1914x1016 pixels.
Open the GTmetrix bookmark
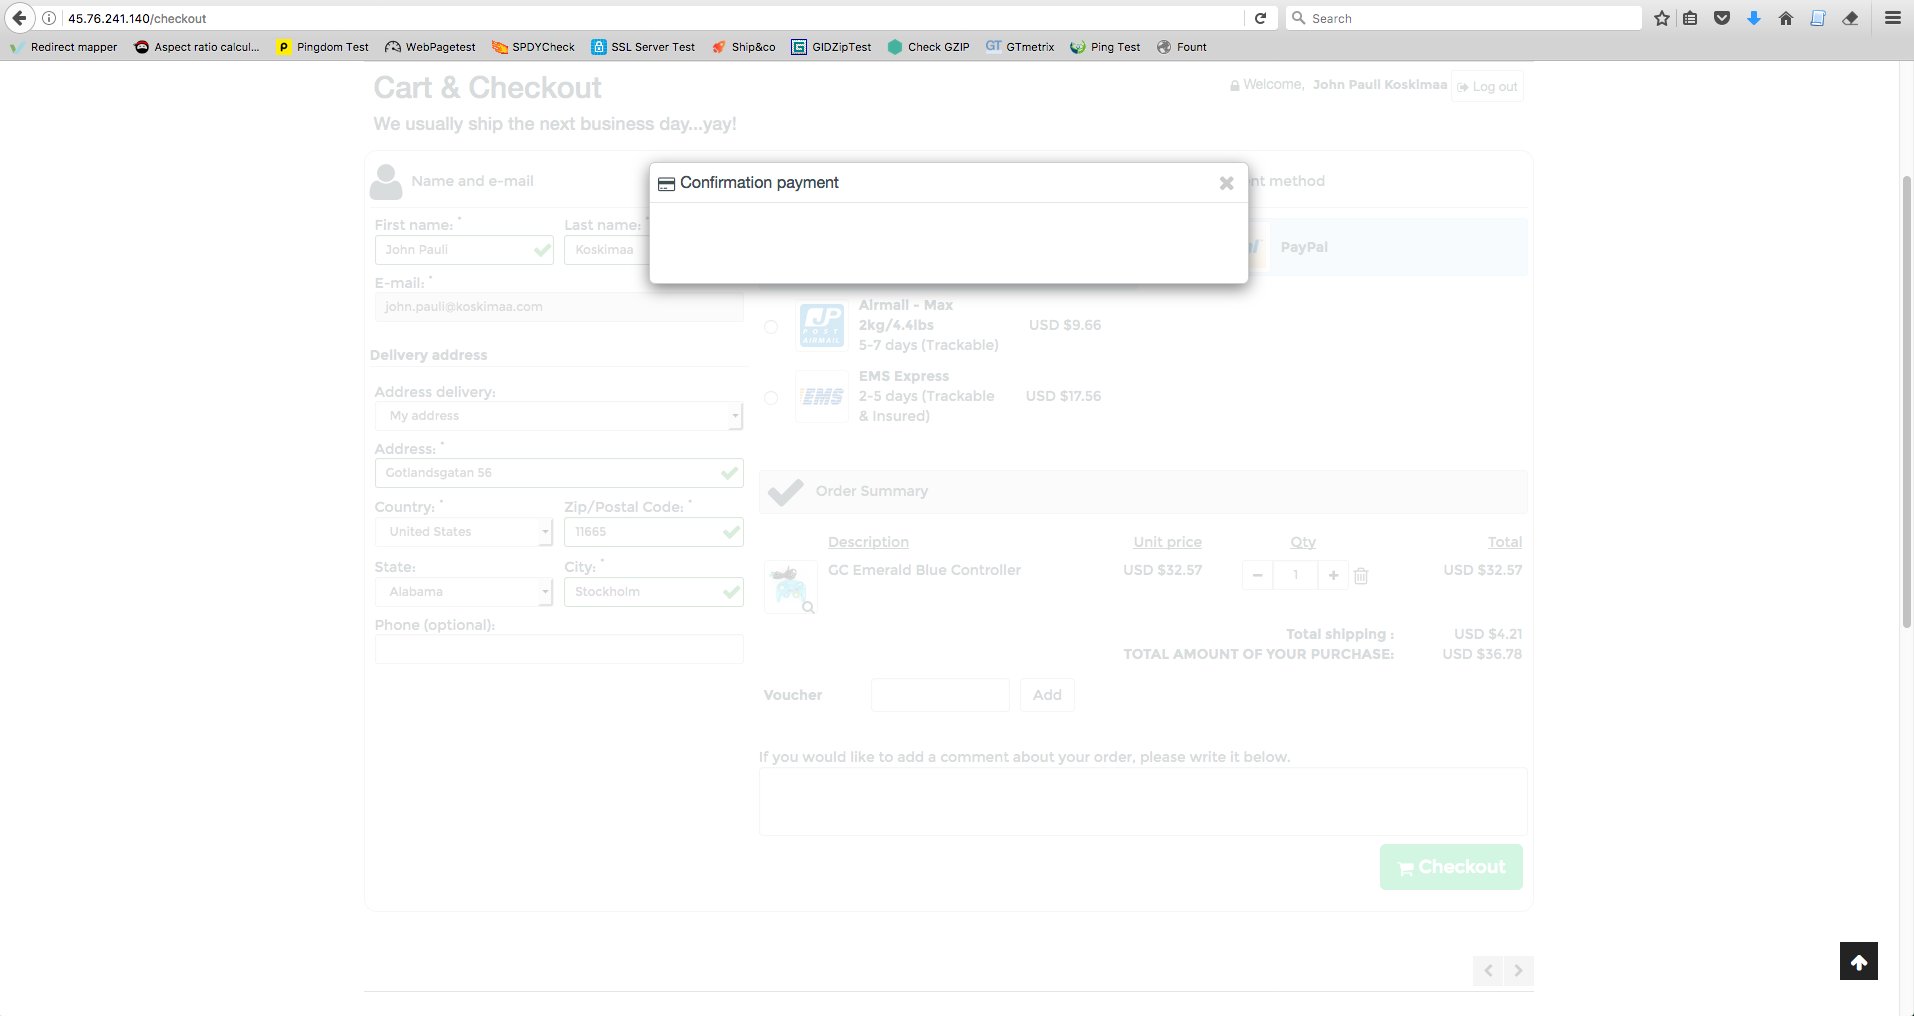[1020, 47]
